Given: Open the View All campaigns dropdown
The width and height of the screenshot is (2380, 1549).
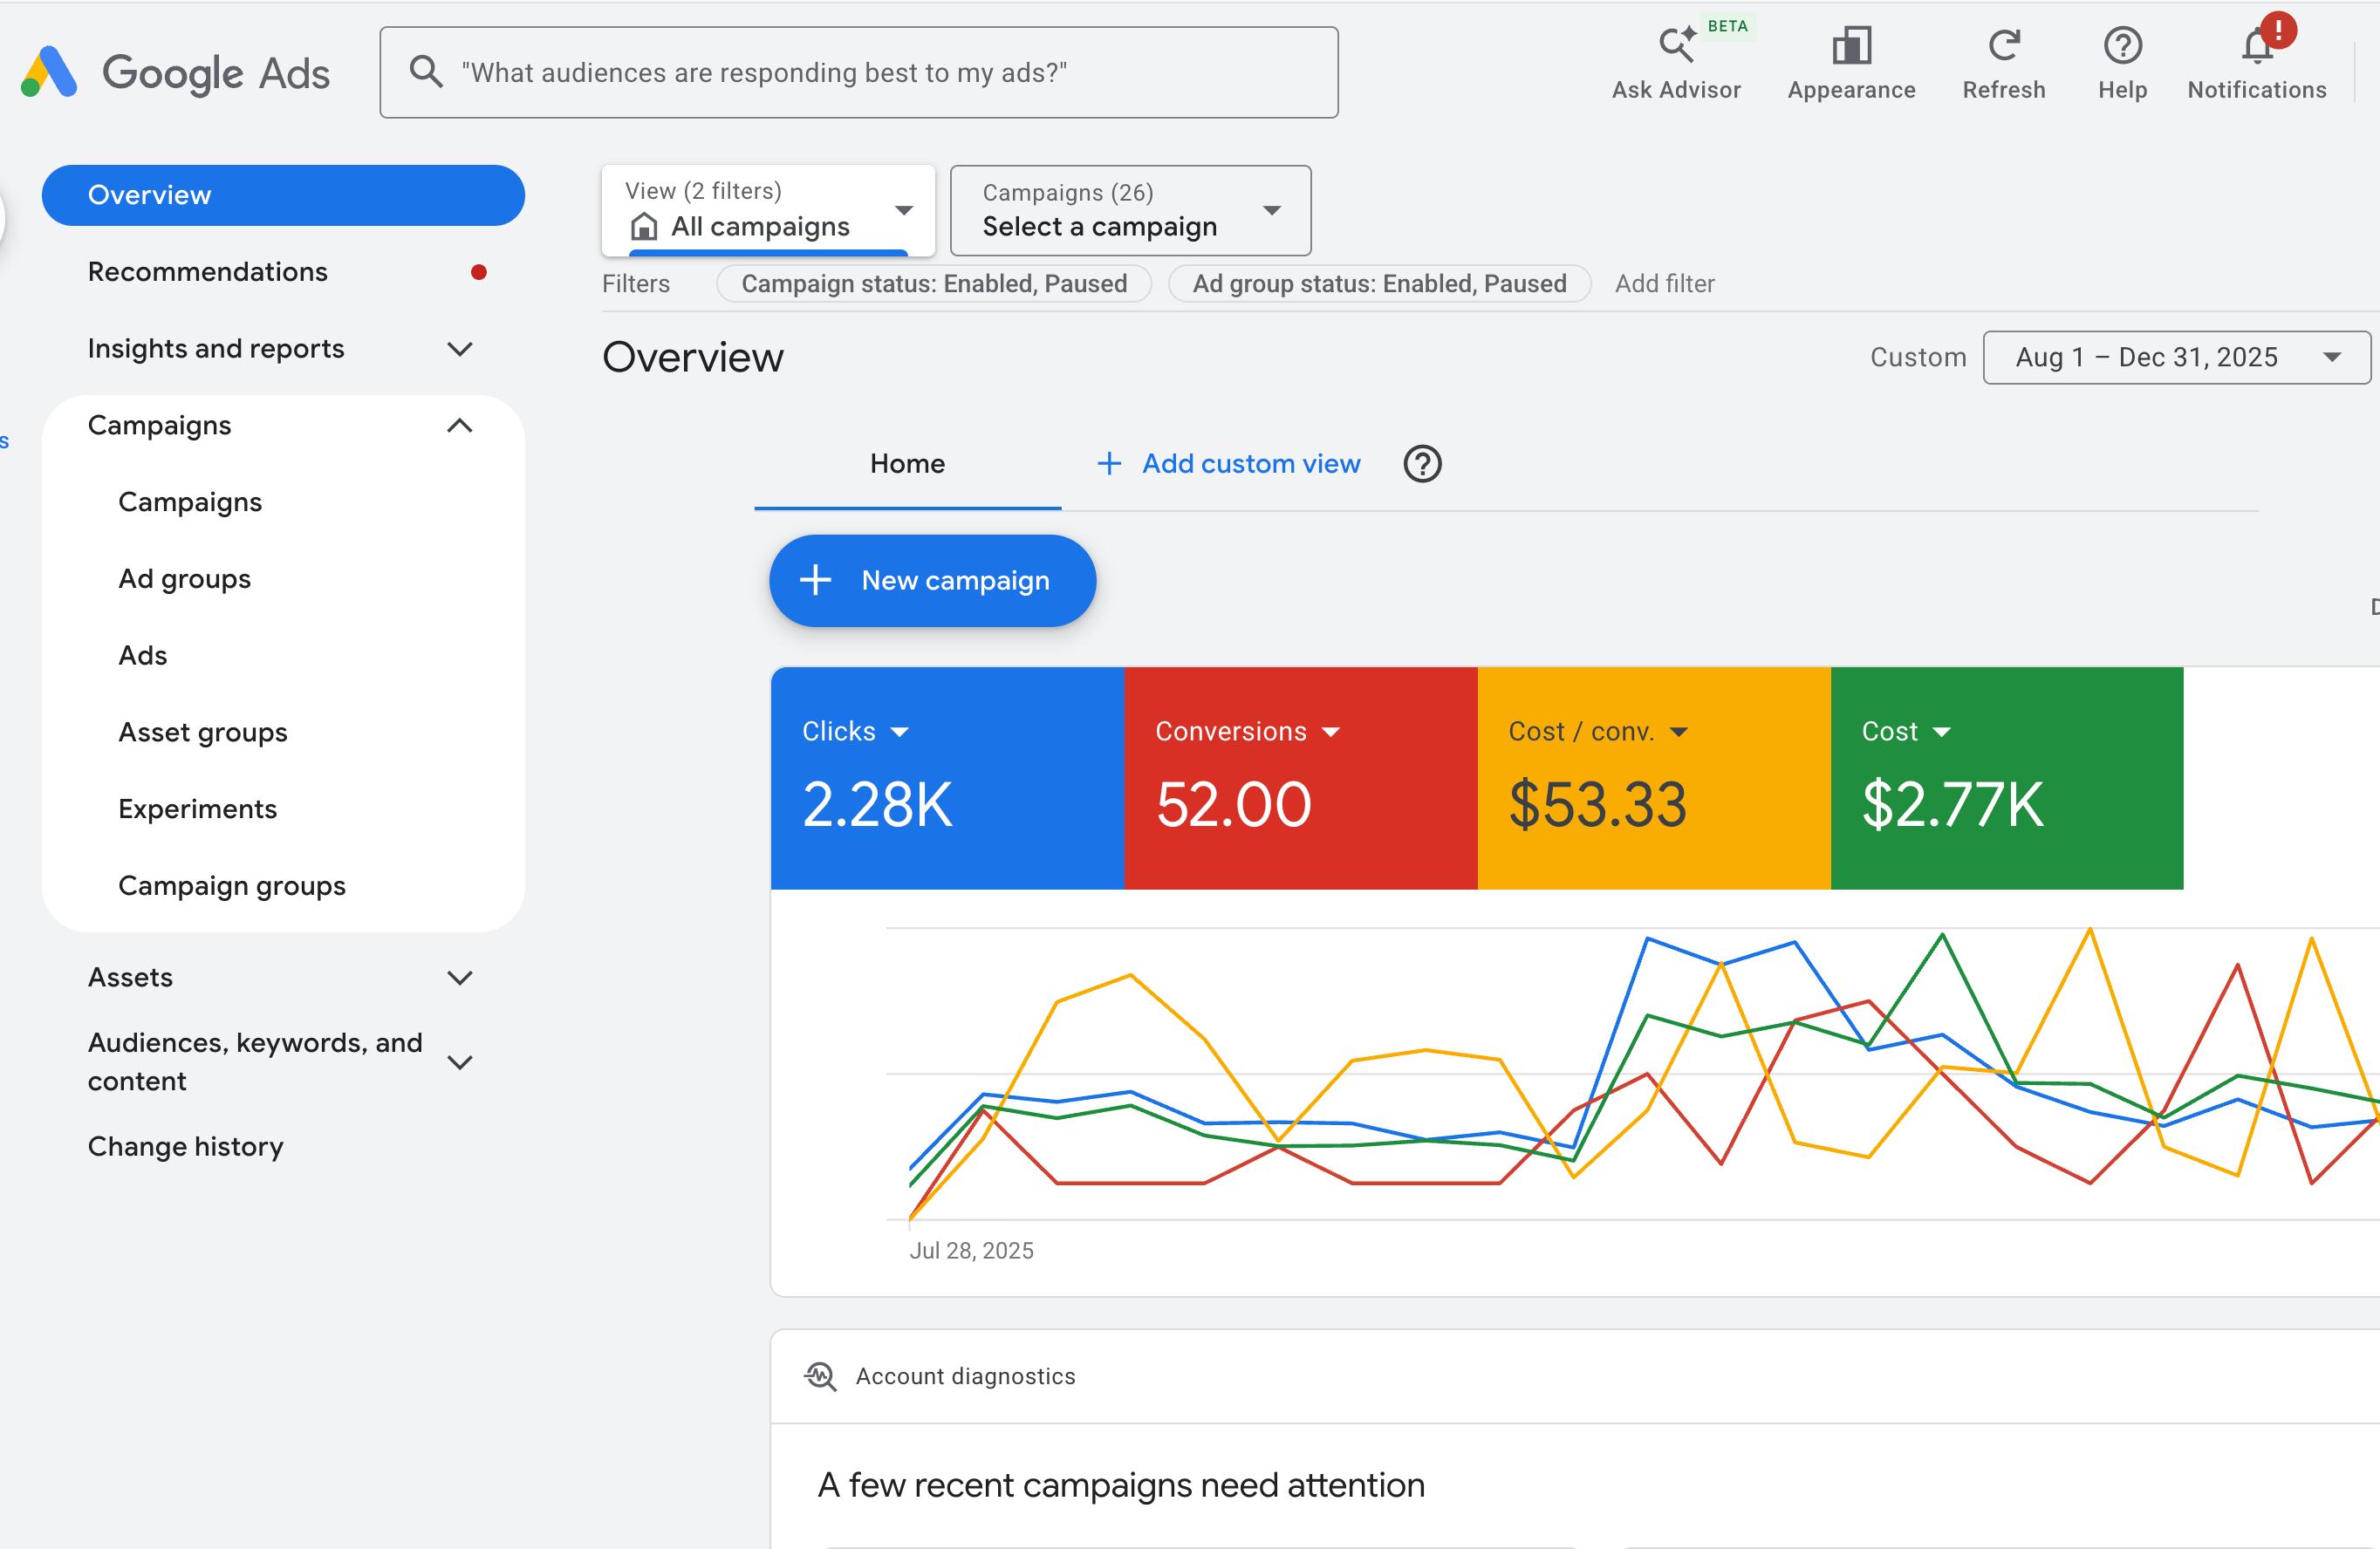Looking at the screenshot, I should coord(768,210).
